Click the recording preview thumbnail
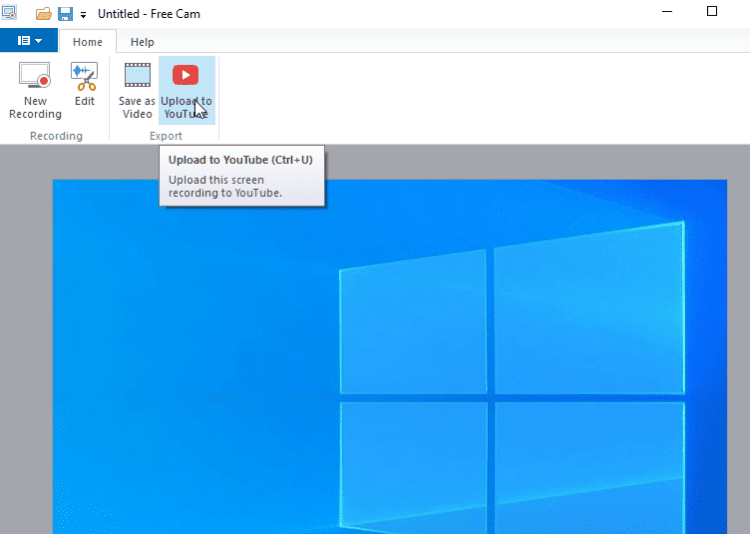Image resolution: width=750 pixels, height=534 pixels. pos(389,356)
